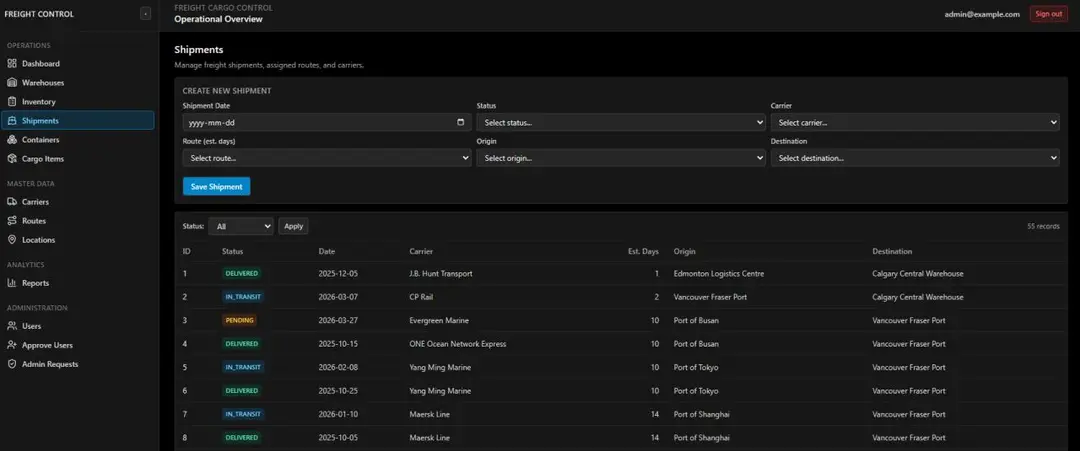Collapse the sidebar with the chevron button
This screenshot has height=451, width=1080.
[145, 14]
